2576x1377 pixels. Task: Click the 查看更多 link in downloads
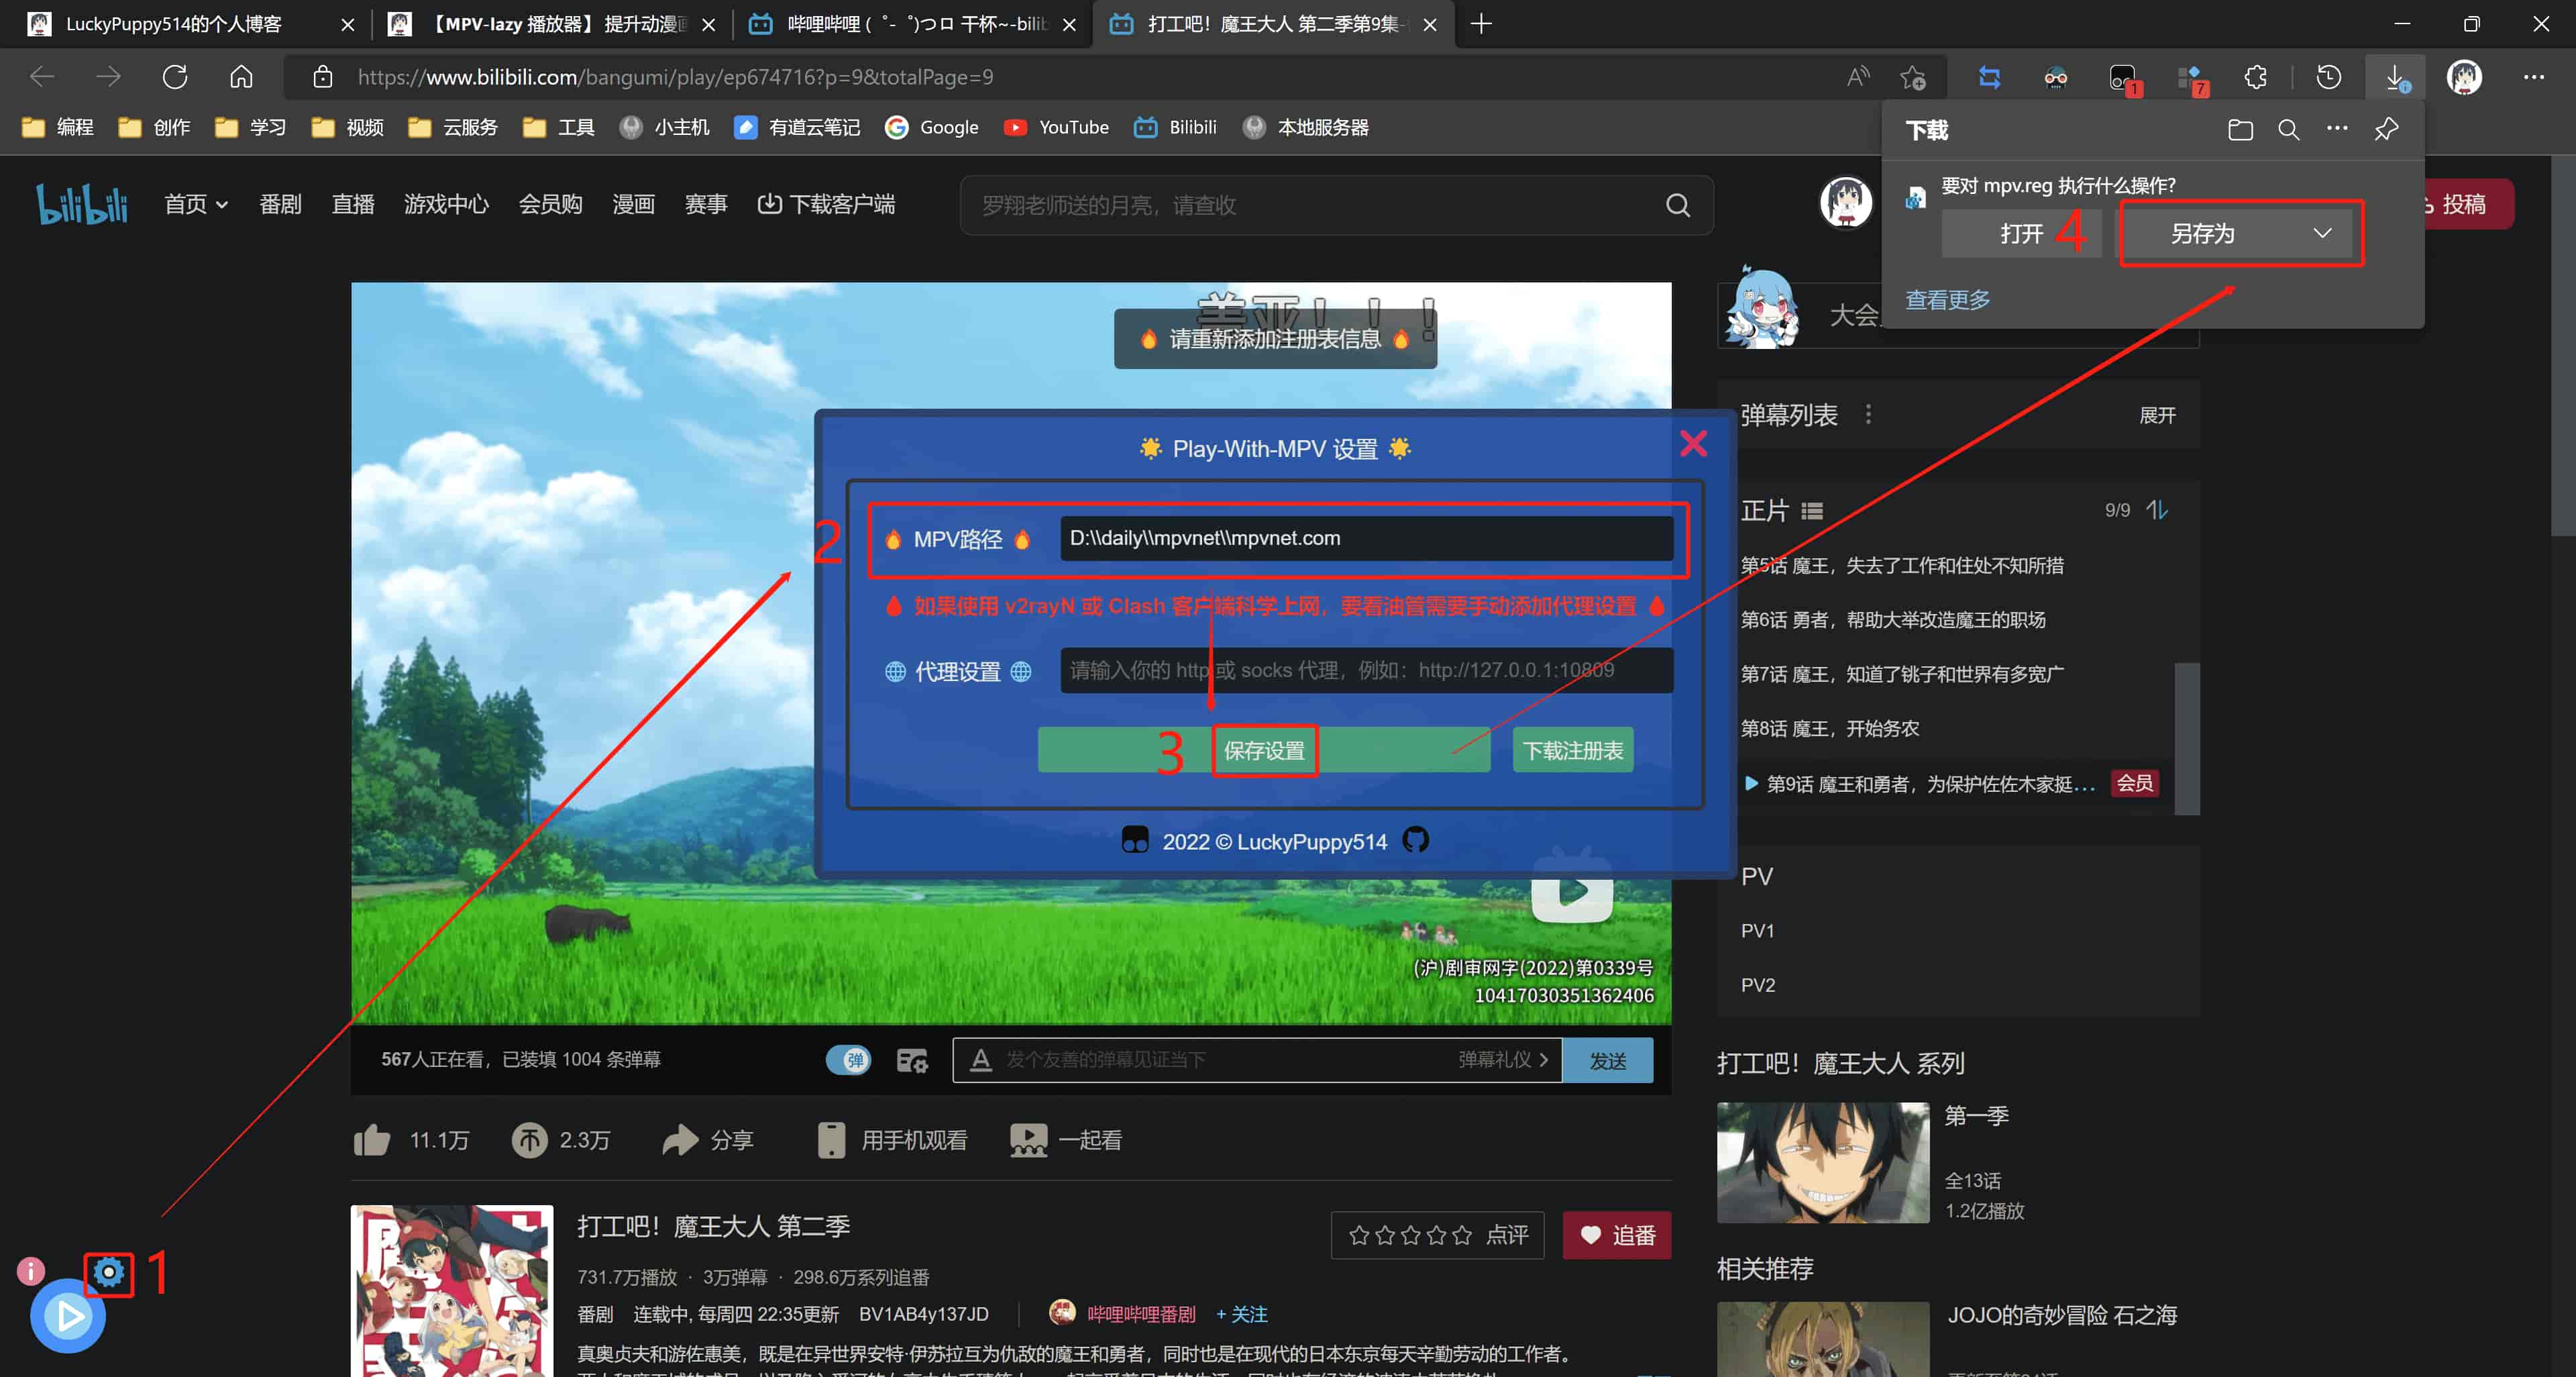point(1947,299)
